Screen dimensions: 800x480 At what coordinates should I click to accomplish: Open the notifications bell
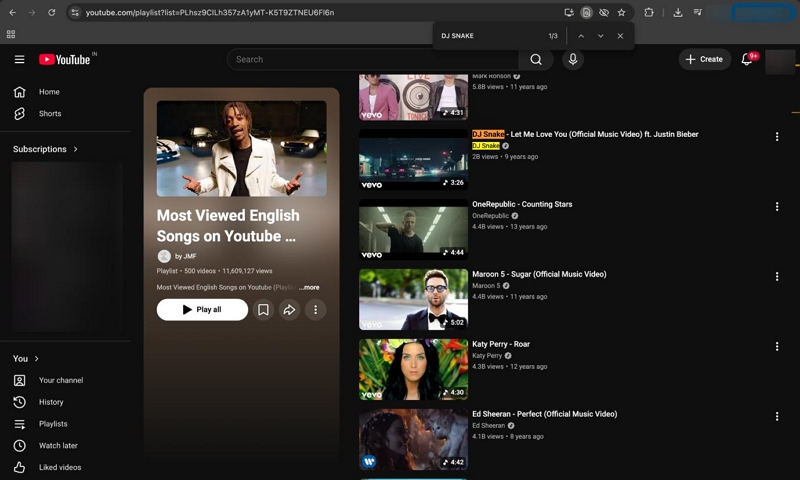(747, 59)
